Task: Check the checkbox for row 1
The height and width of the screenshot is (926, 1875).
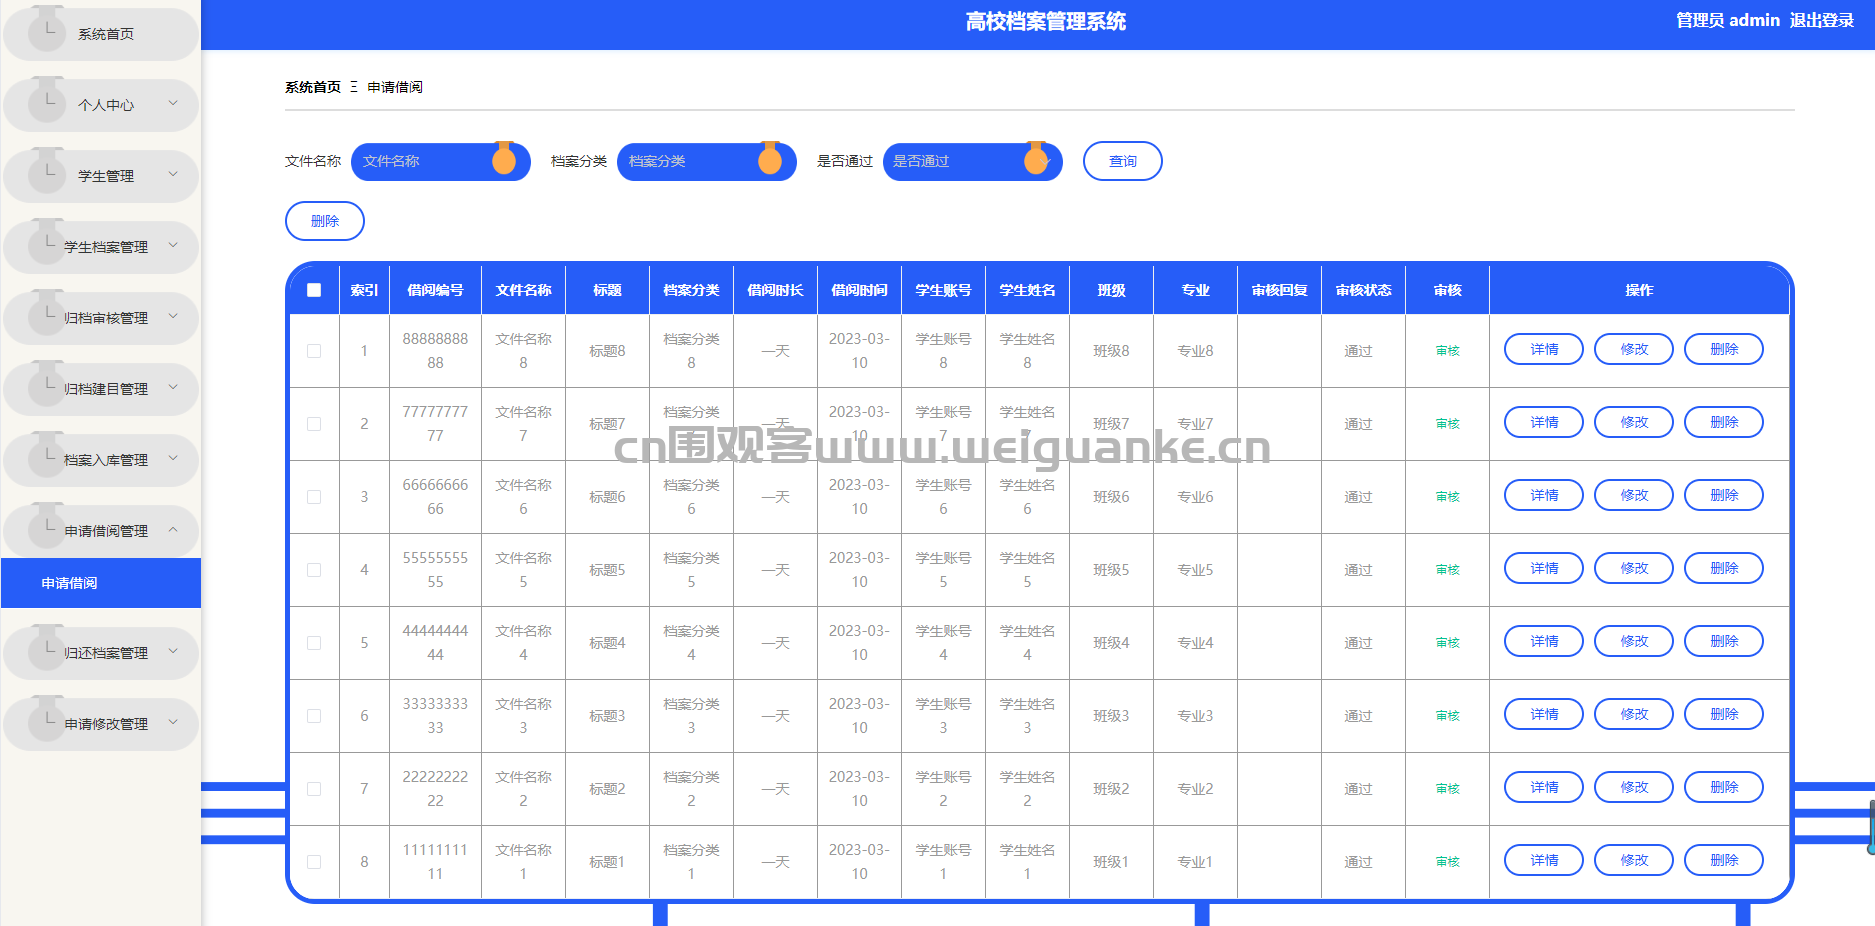Action: [x=314, y=351]
